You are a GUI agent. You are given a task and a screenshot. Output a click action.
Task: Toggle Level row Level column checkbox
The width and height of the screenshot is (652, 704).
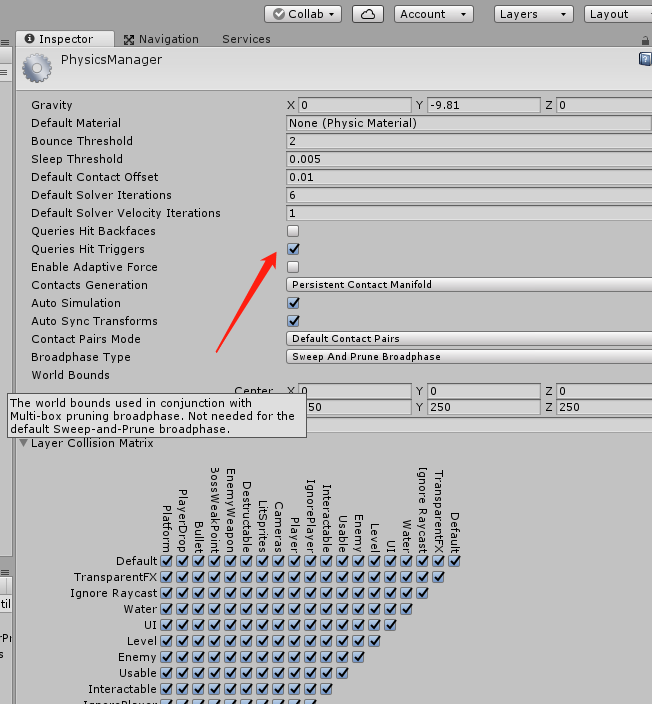point(374,641)
